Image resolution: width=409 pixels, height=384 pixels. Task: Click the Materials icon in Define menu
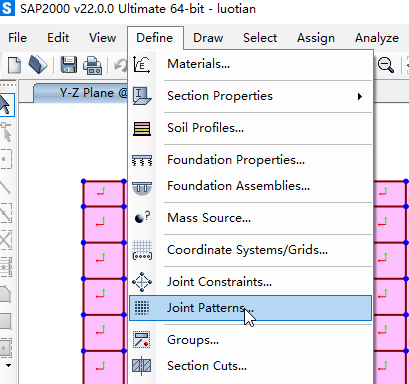click(x=142, y=64)
